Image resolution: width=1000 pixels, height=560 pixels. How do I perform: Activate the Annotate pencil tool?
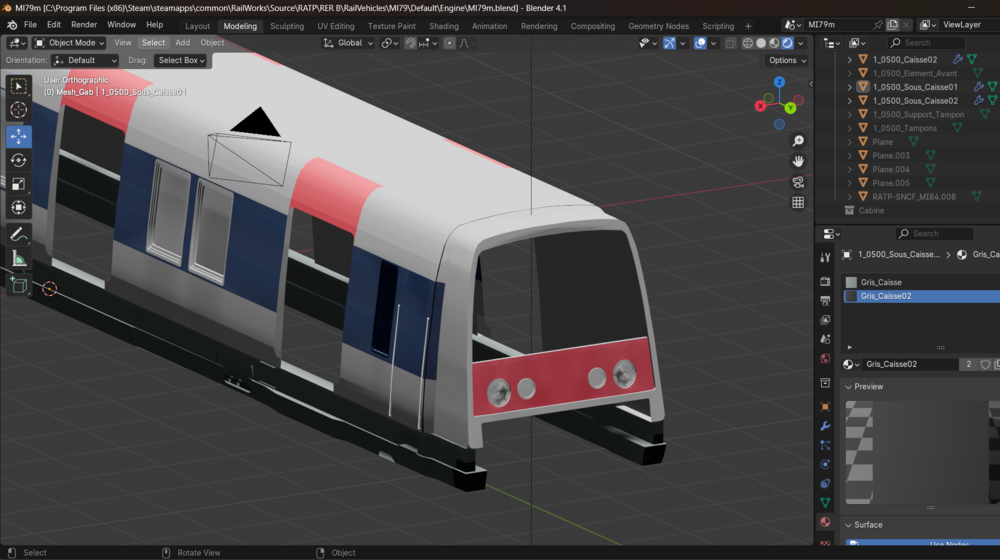(18, 235)
